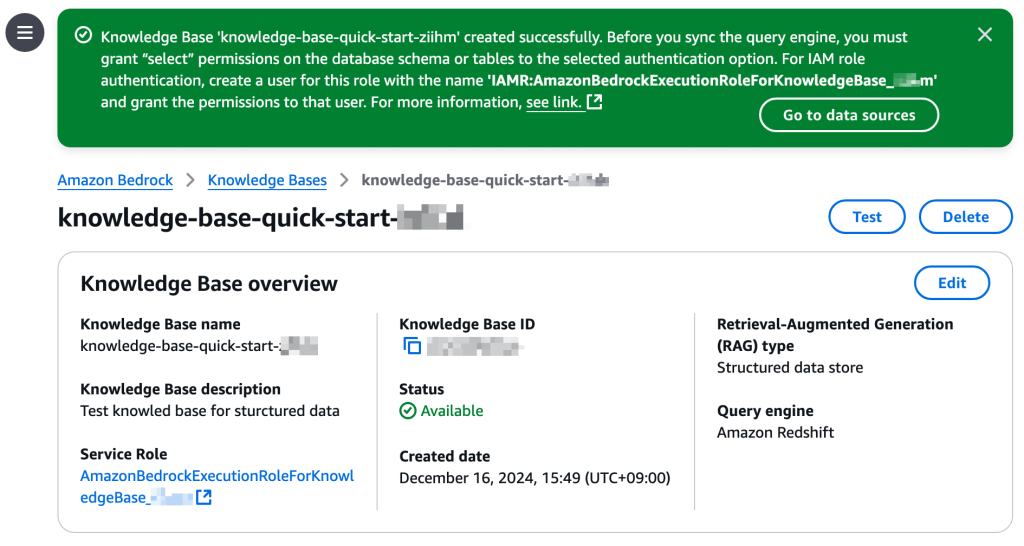
Task: Click the 'Knowledge Base ID' label
Action: [467, 324]
